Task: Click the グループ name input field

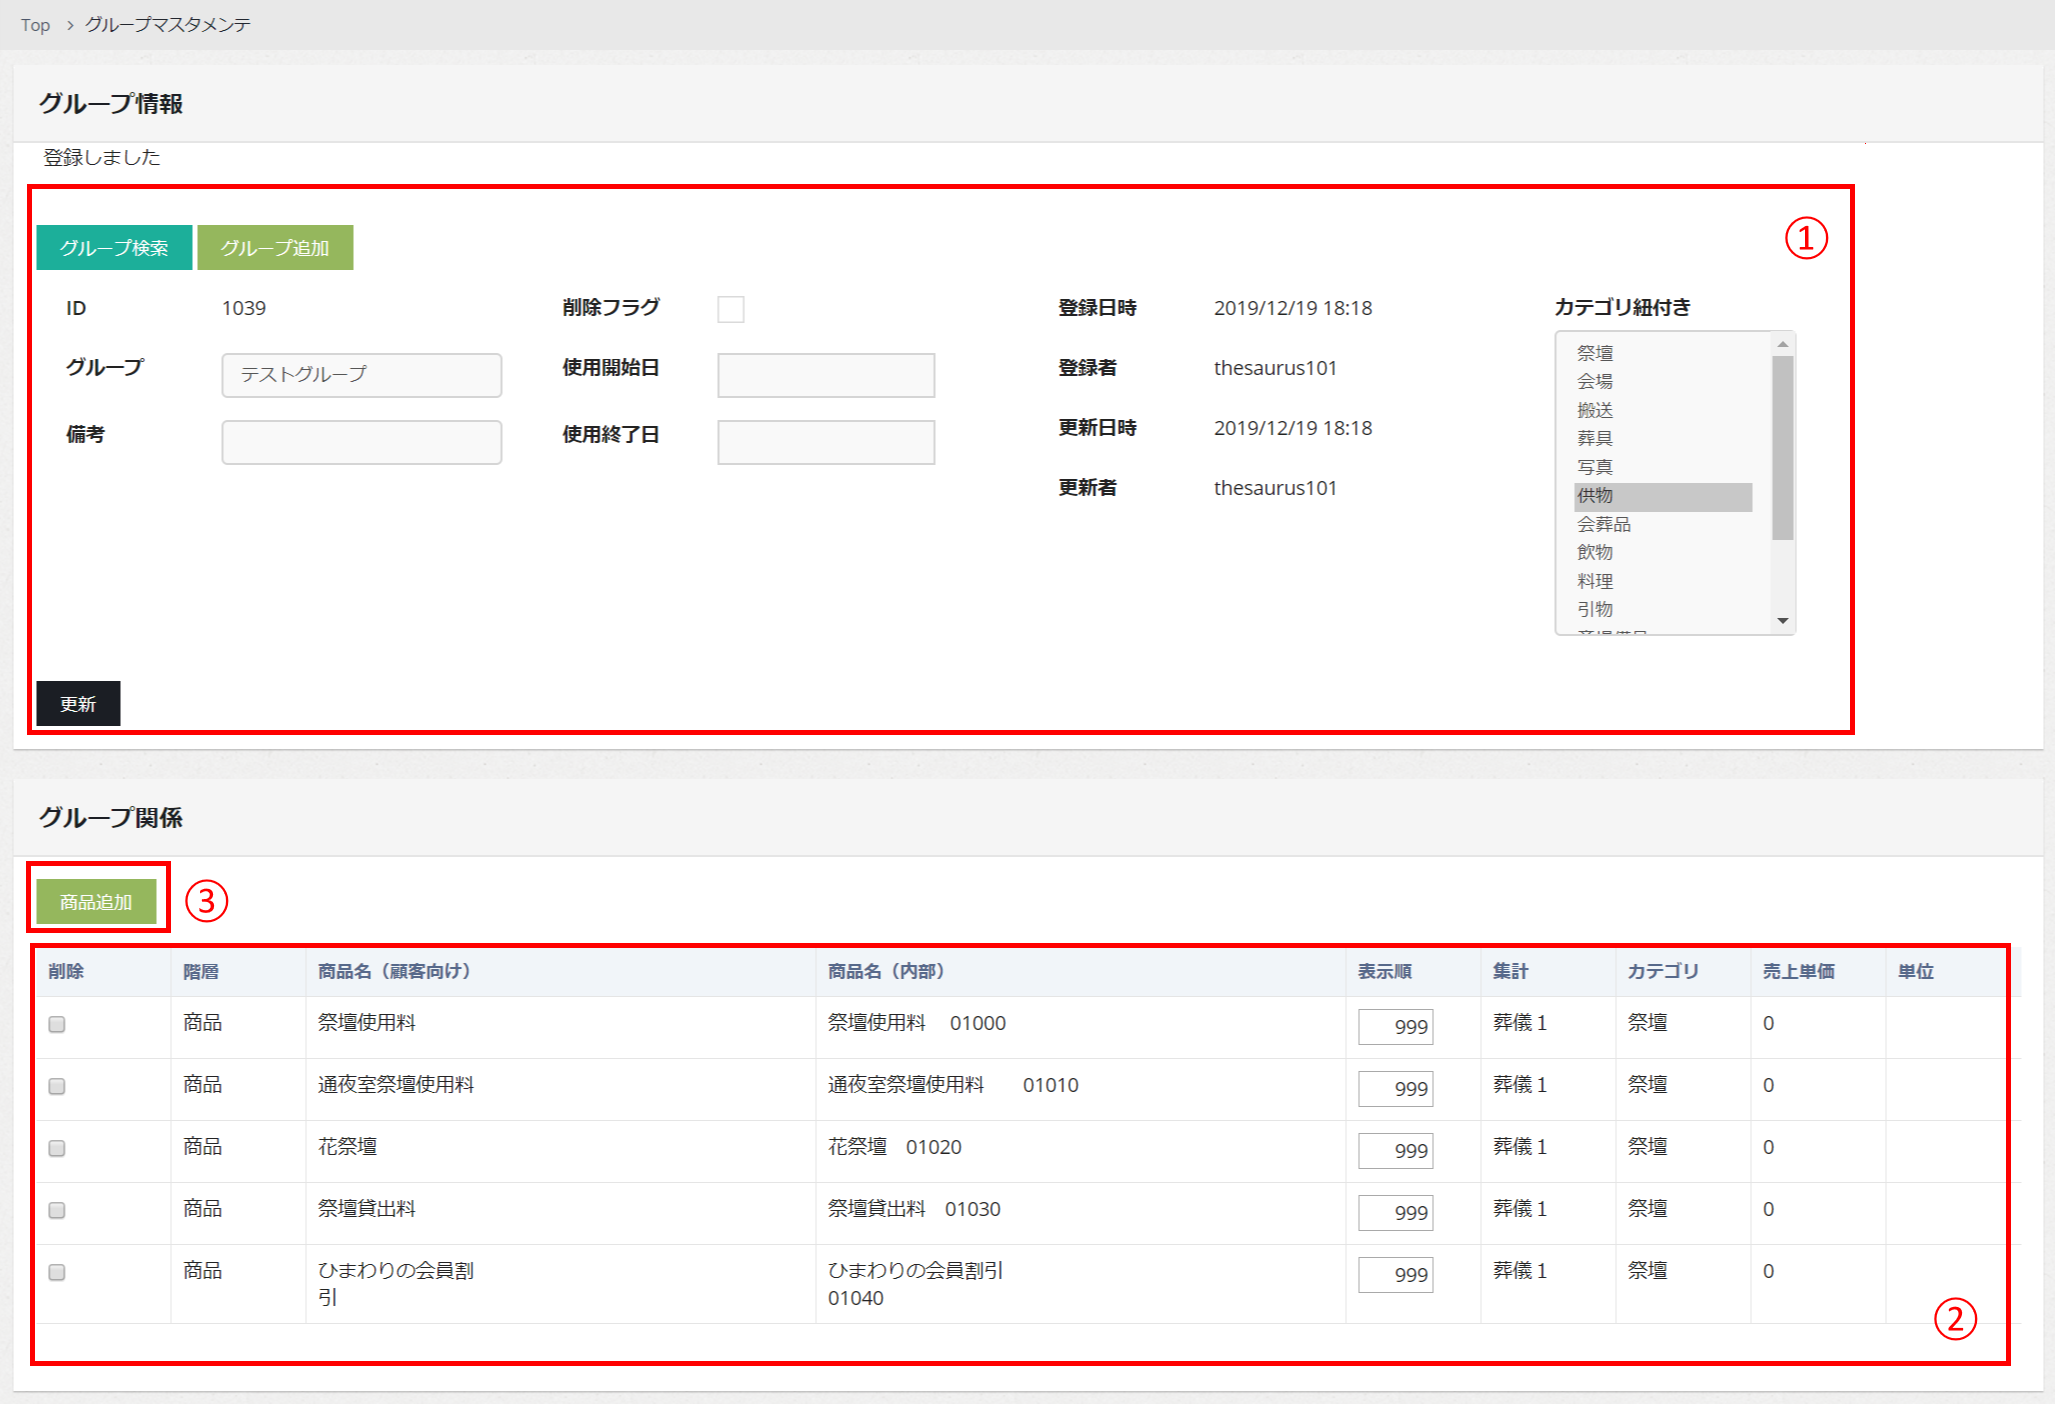Action: pyautogui.click(x=361, y=375)
